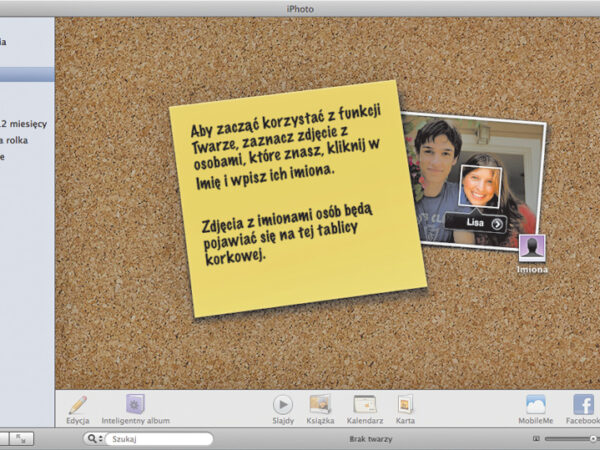
Task: Toggle full screen mode button
Action: (23, 439)
